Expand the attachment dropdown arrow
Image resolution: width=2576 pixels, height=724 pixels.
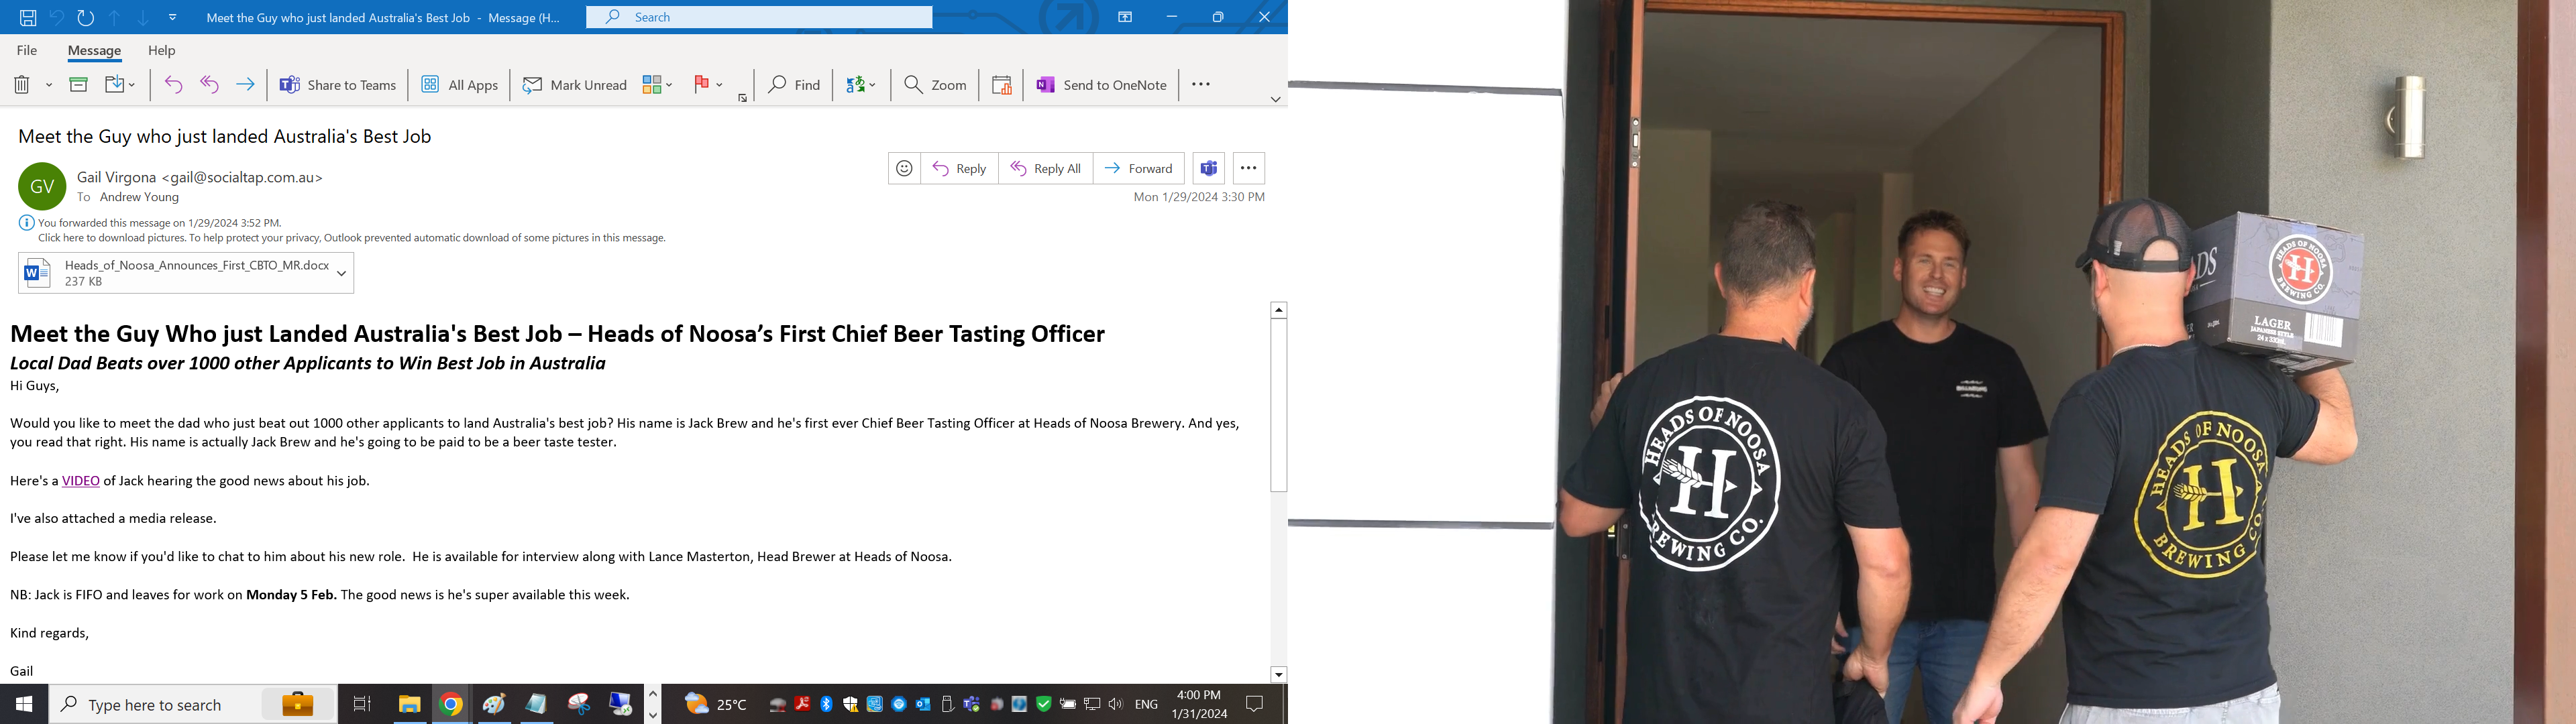point(342,273)
